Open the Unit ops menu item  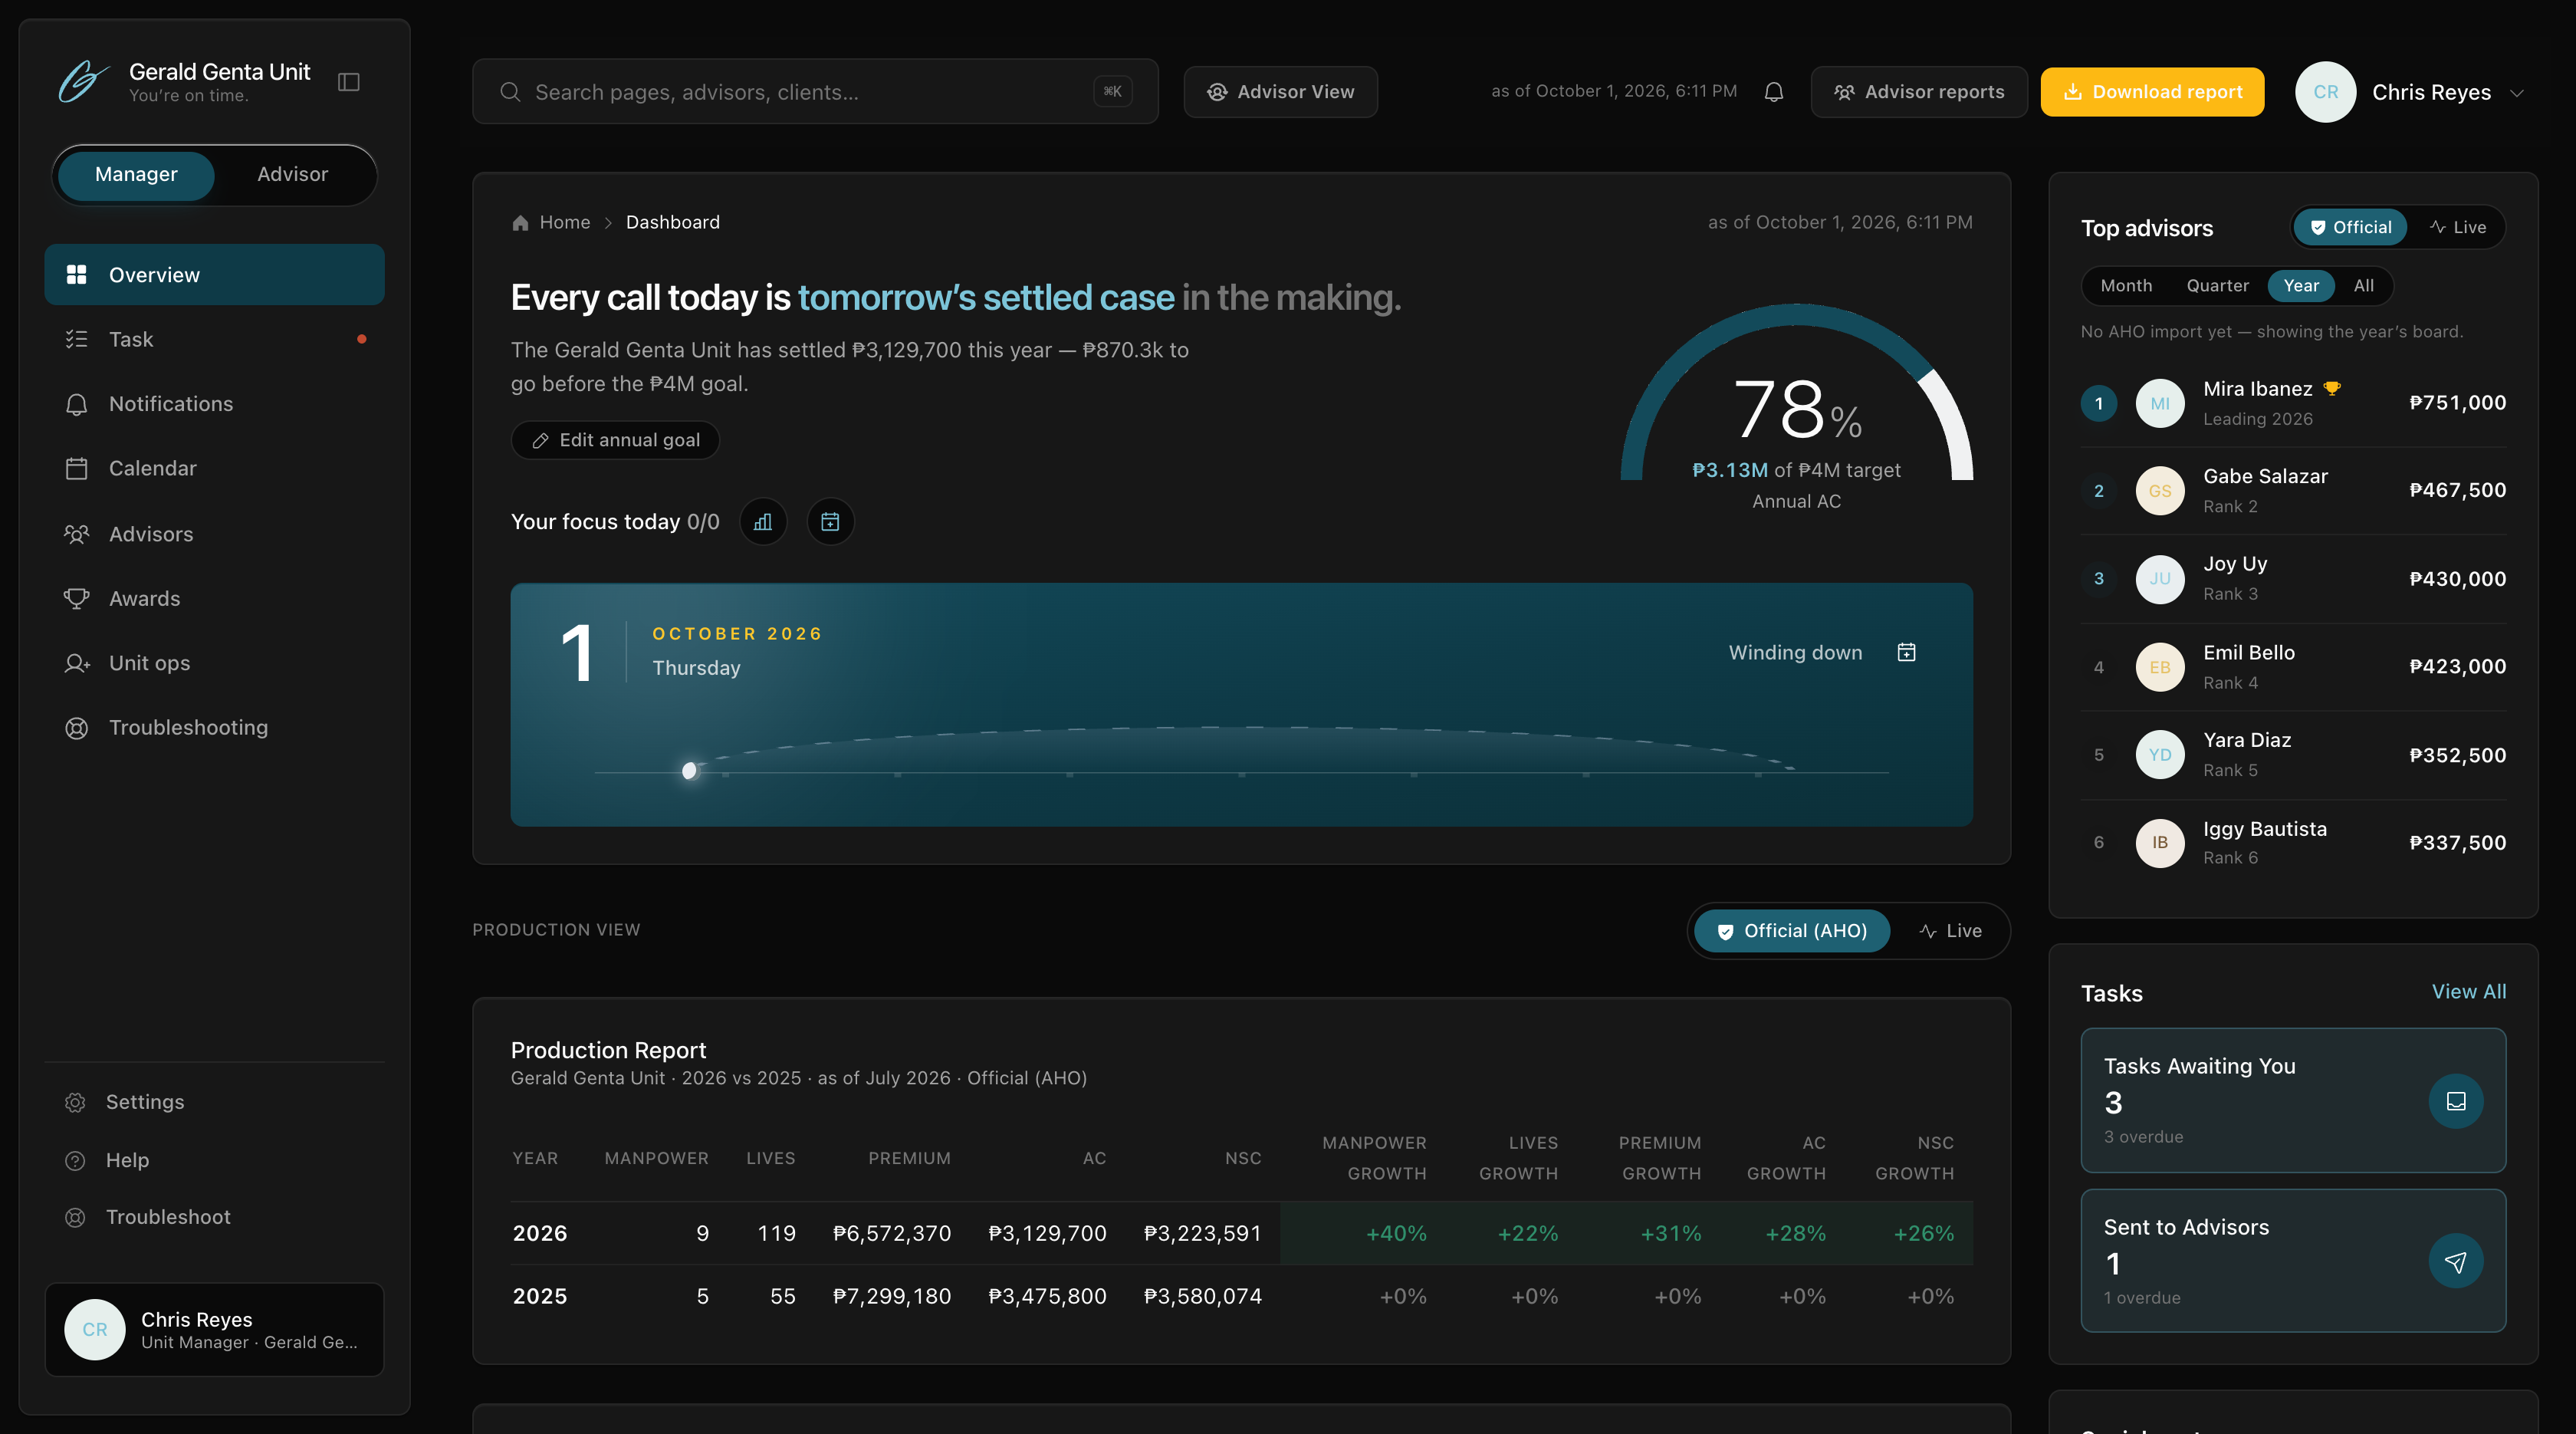tap(214, 663)
